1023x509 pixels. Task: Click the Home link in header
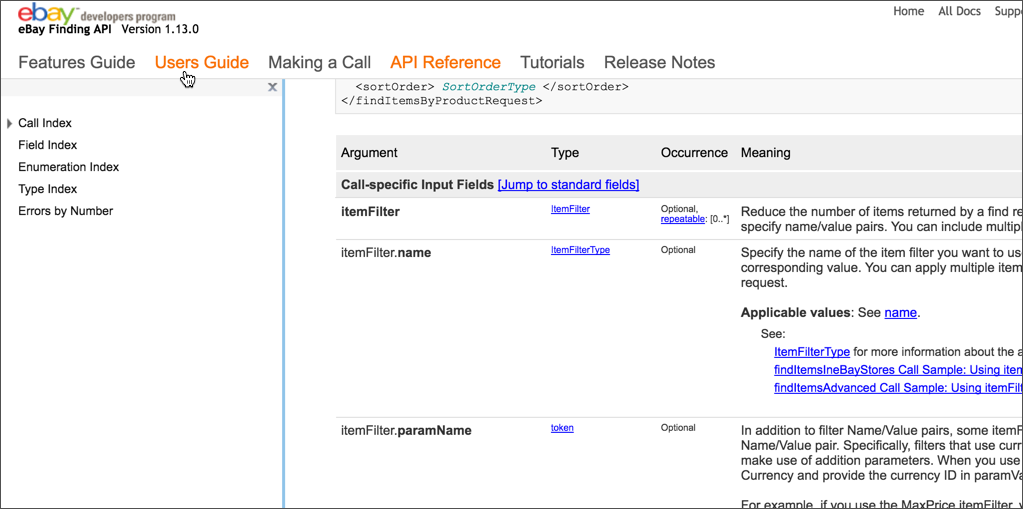tap(908, 11)
